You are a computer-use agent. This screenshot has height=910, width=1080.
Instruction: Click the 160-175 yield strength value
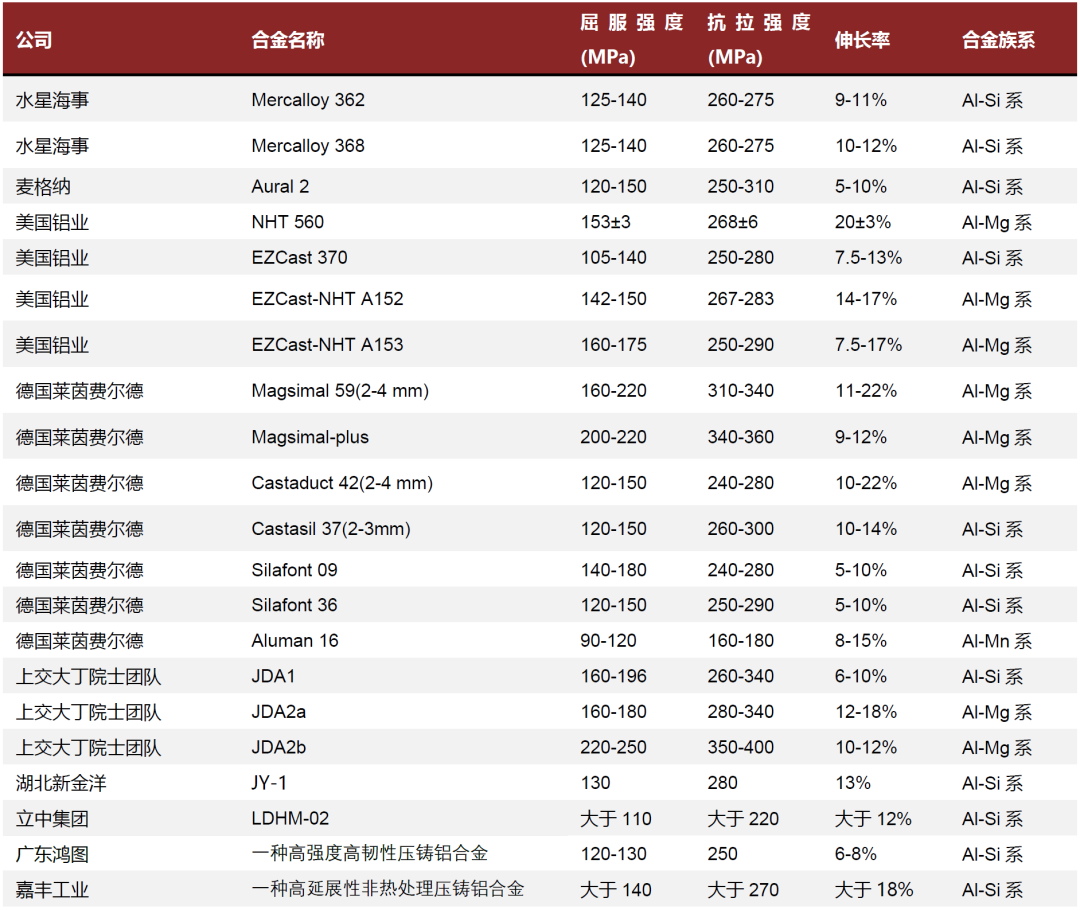613,344
